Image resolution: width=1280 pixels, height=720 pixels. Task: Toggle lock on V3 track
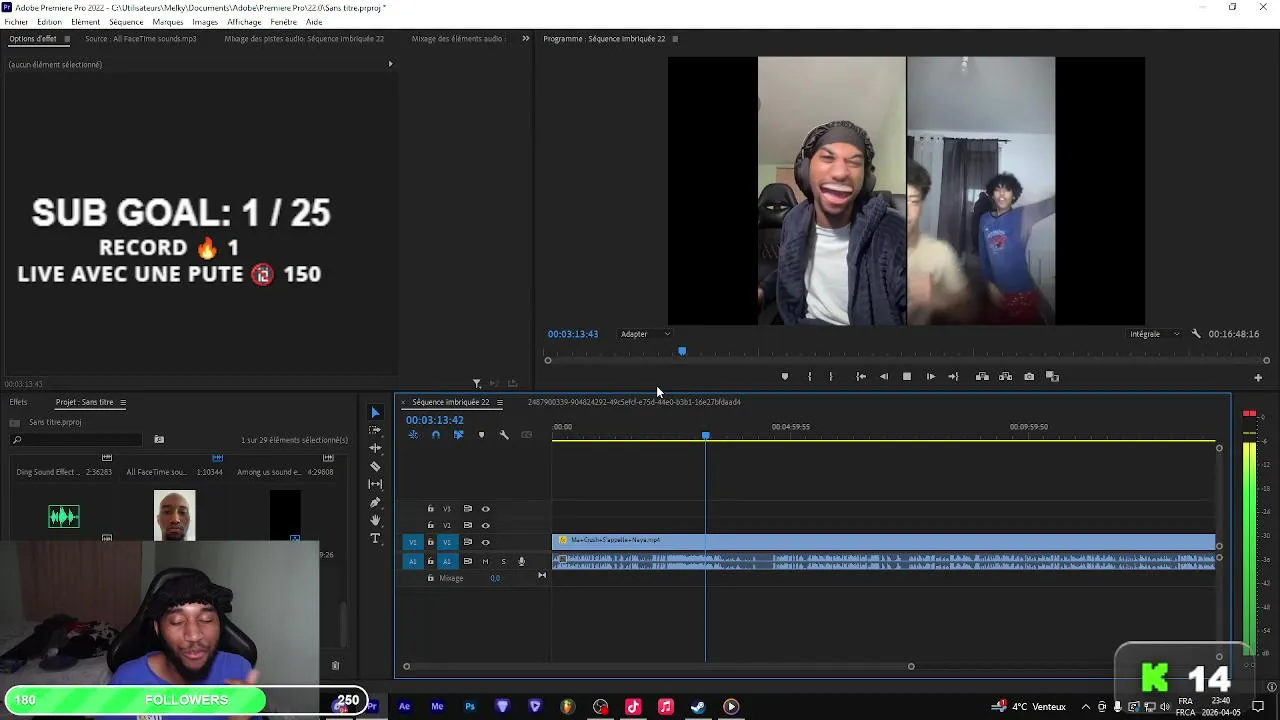point(431,509)
